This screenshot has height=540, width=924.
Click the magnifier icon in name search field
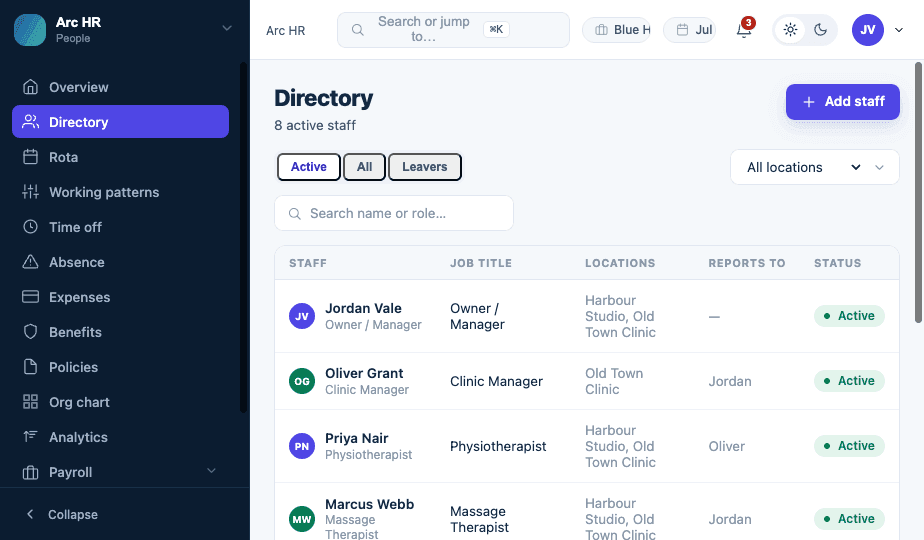295,213
